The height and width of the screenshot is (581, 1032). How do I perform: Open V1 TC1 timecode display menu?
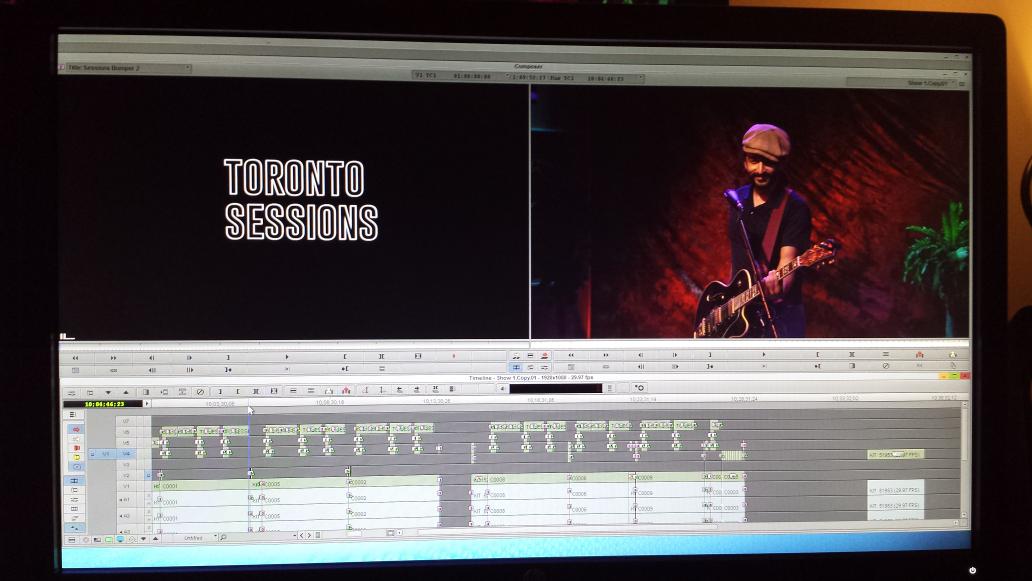[x=461, y=76]
